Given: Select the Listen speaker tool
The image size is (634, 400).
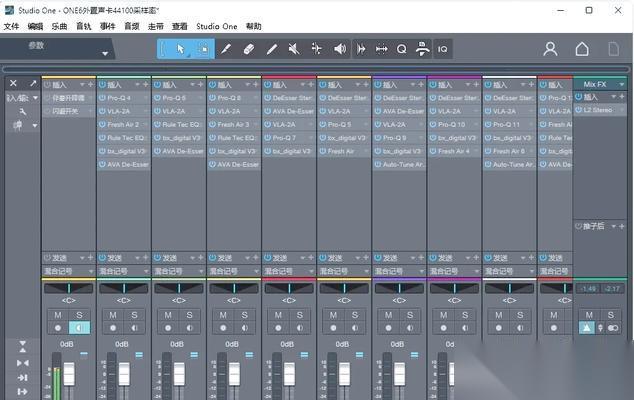Looking at the screenshot, I should (x=340, y=49).
